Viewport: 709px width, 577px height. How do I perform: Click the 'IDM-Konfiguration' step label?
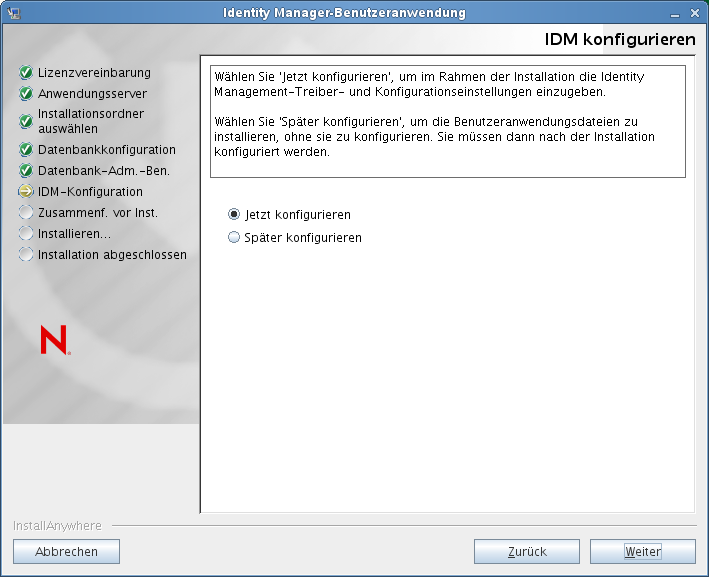click(90, 192)
